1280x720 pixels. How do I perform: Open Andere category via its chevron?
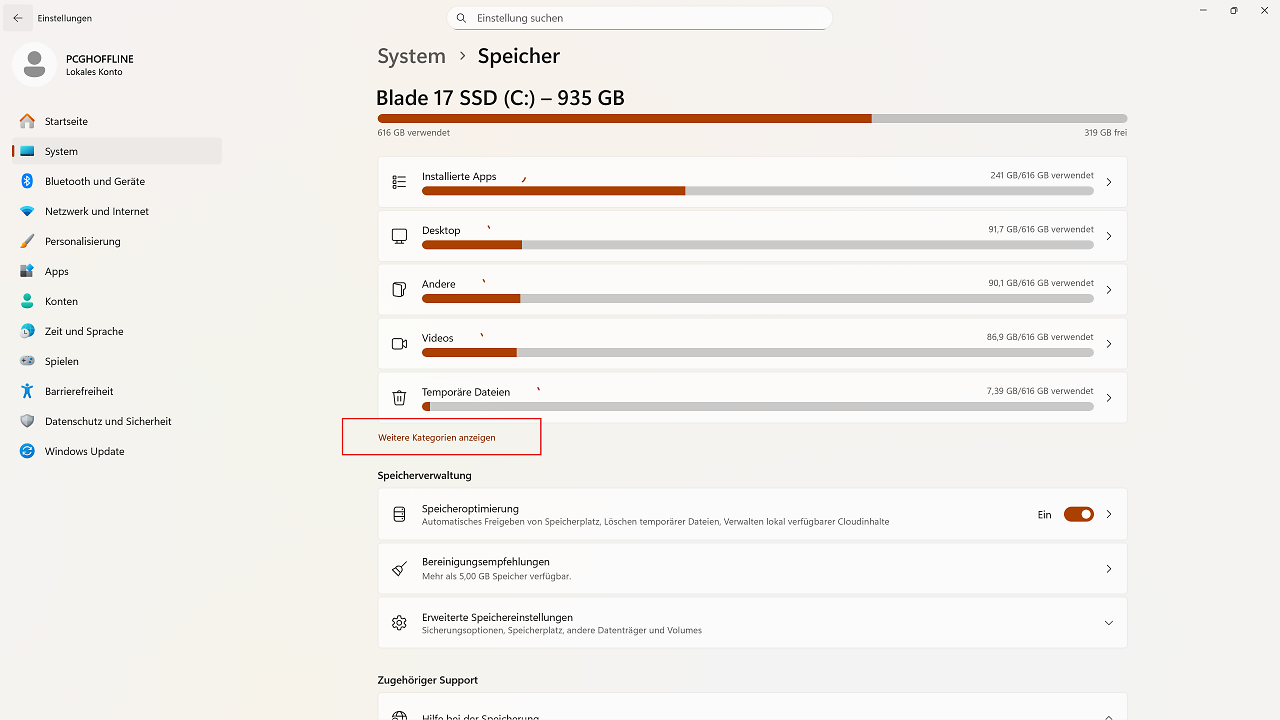[x=1108, y=290]
